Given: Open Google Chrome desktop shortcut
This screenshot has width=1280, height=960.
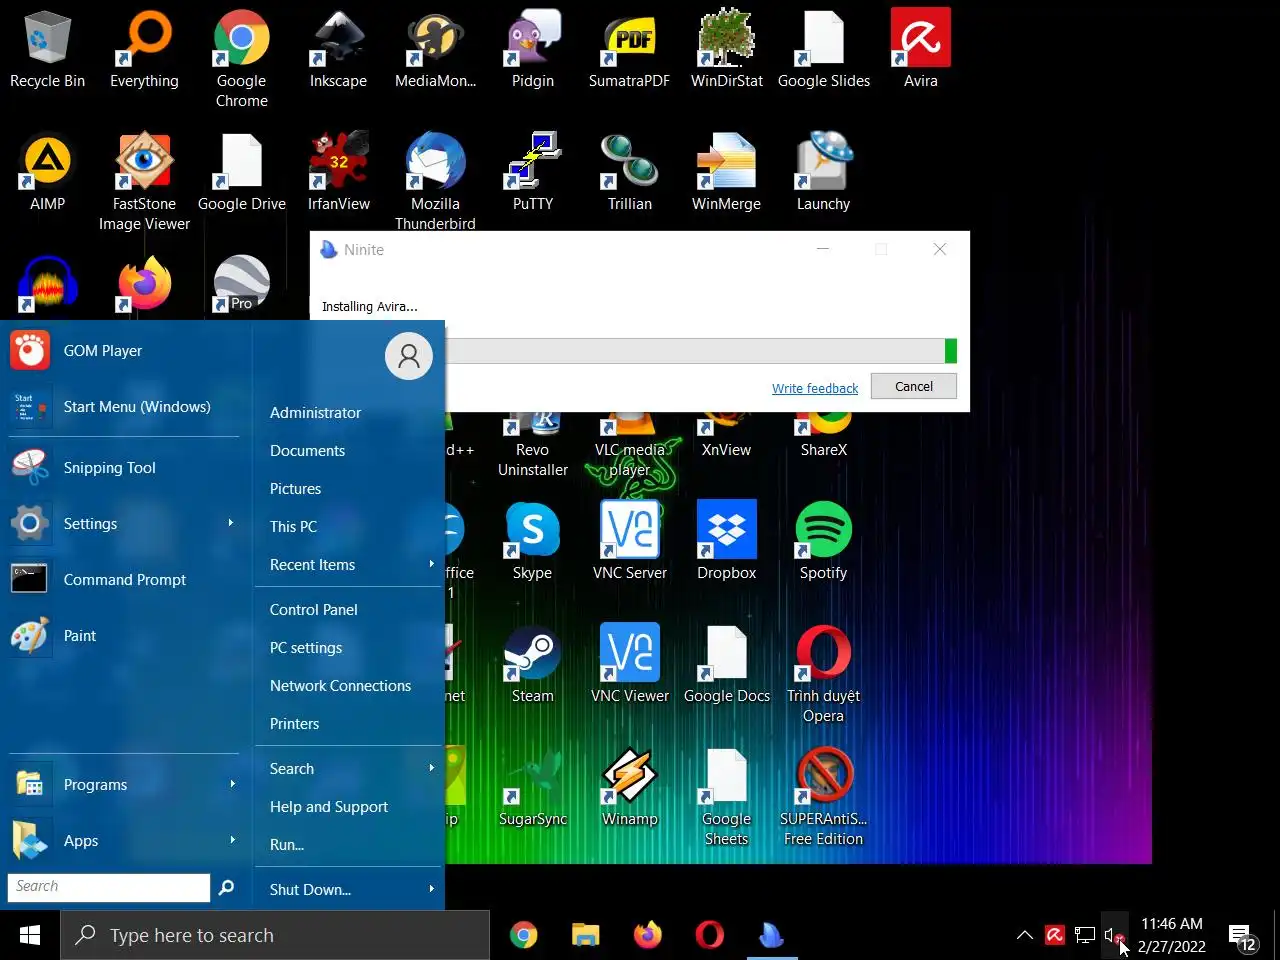Looking at the screenshot, I should (241, 58).
